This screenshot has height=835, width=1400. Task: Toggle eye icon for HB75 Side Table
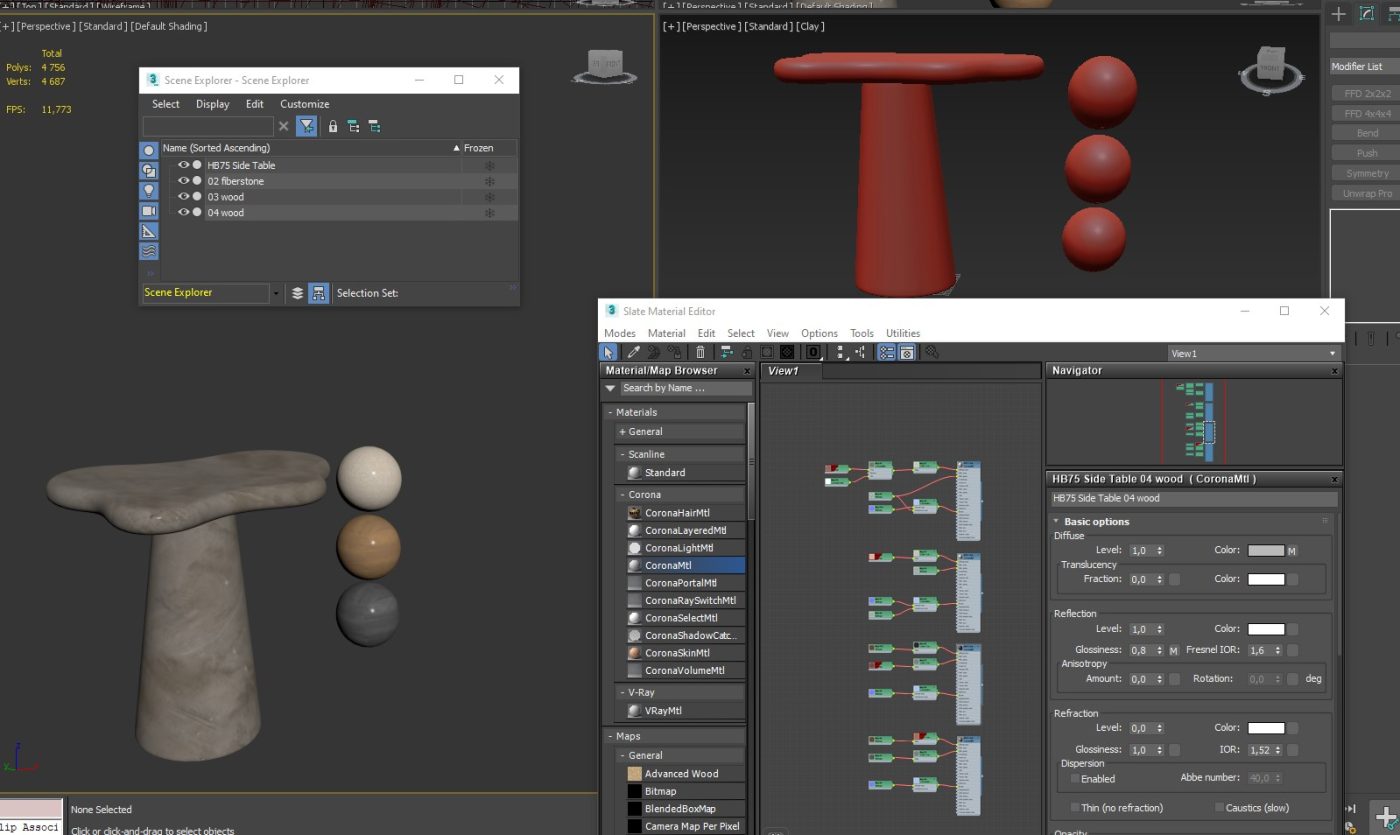(x=184, y=165)
